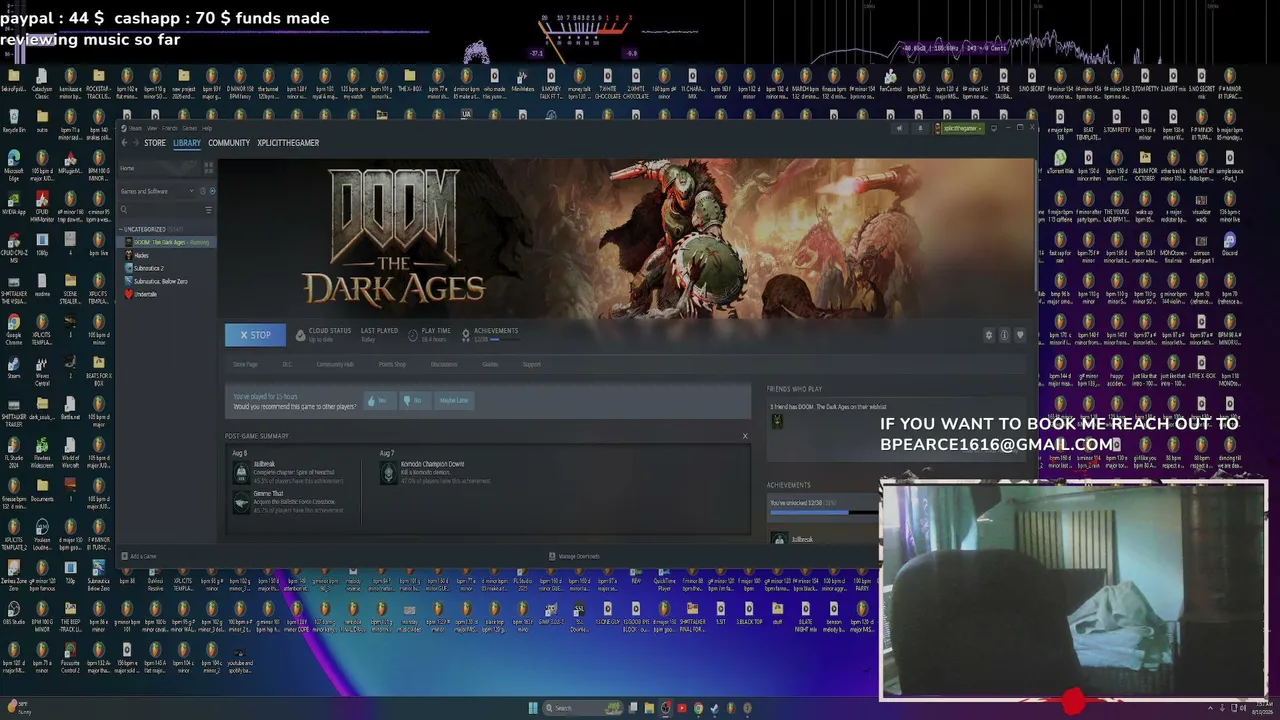Go forward with Steam's forward arrow

135,143
